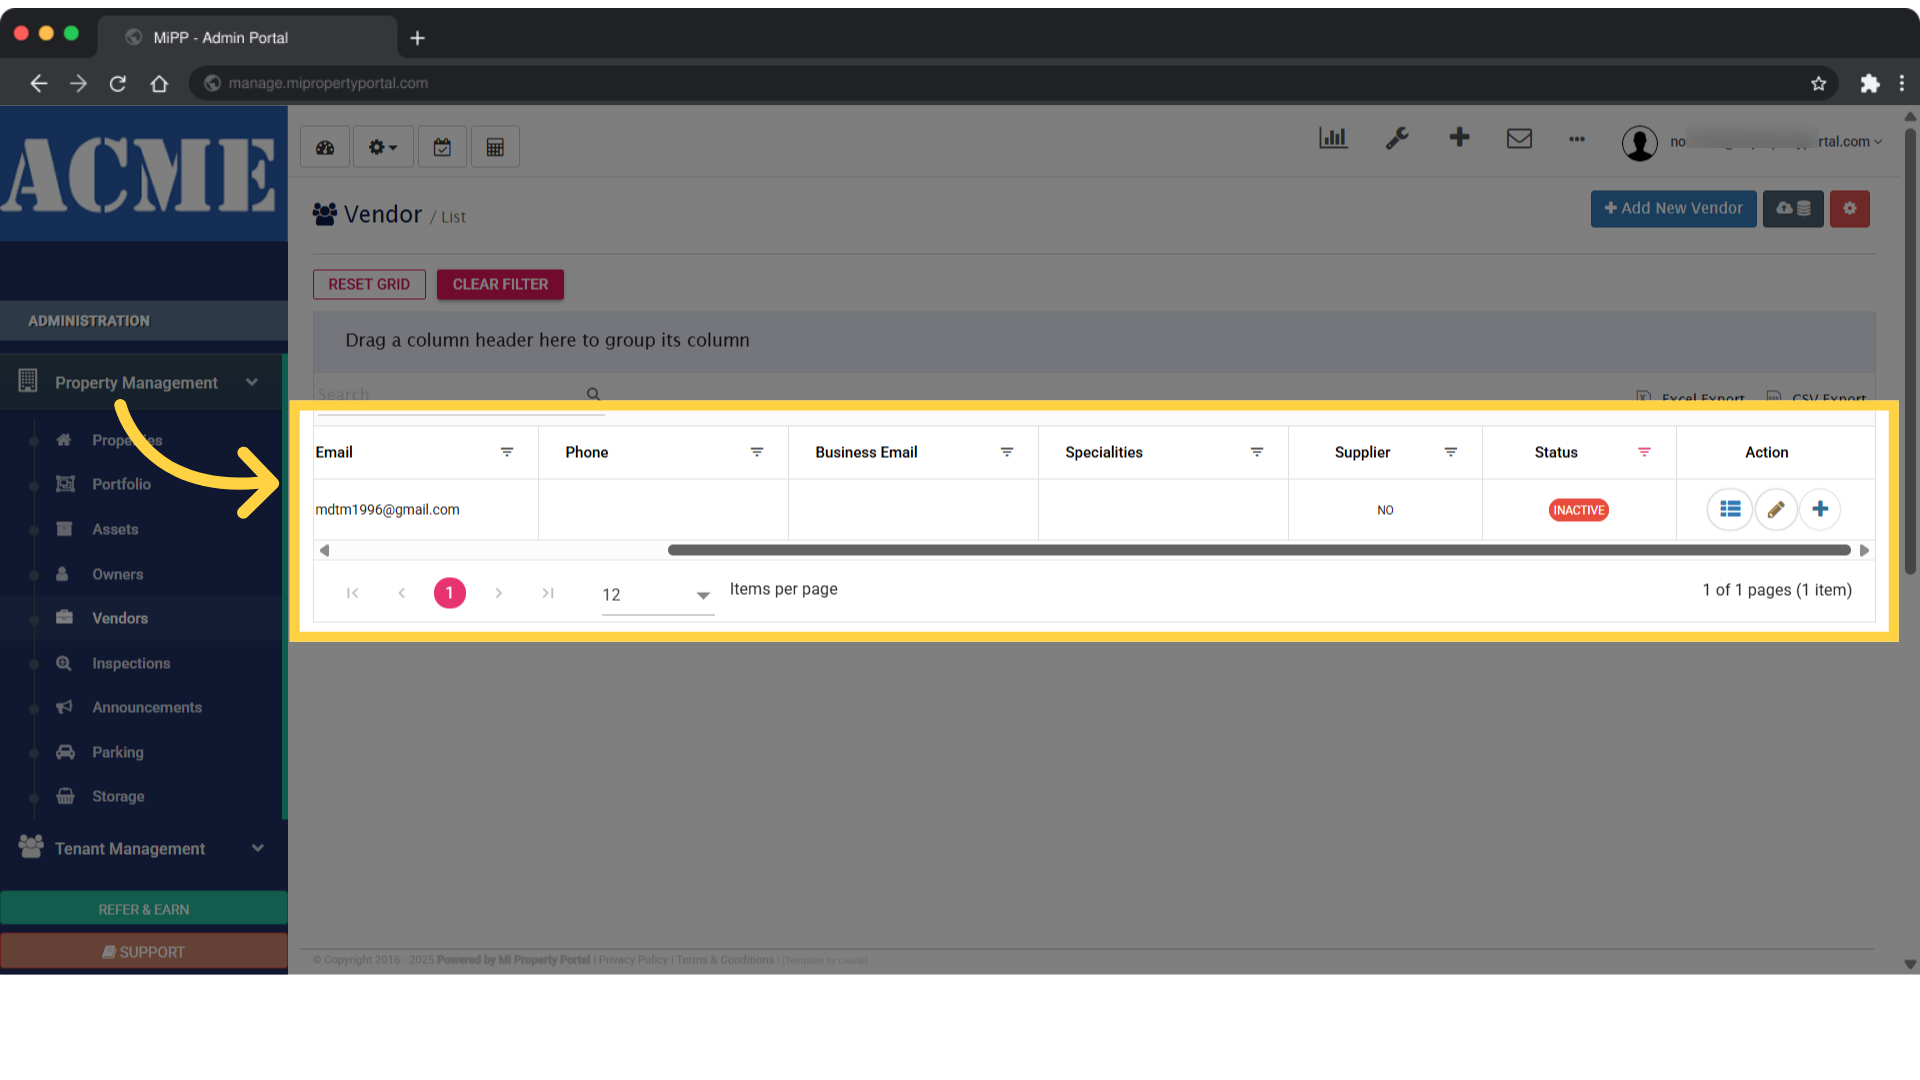This screenshot has height=1080, width=1920.
Task: Click the plus icon in the vendor Action column
Action: click(1820, 509)
